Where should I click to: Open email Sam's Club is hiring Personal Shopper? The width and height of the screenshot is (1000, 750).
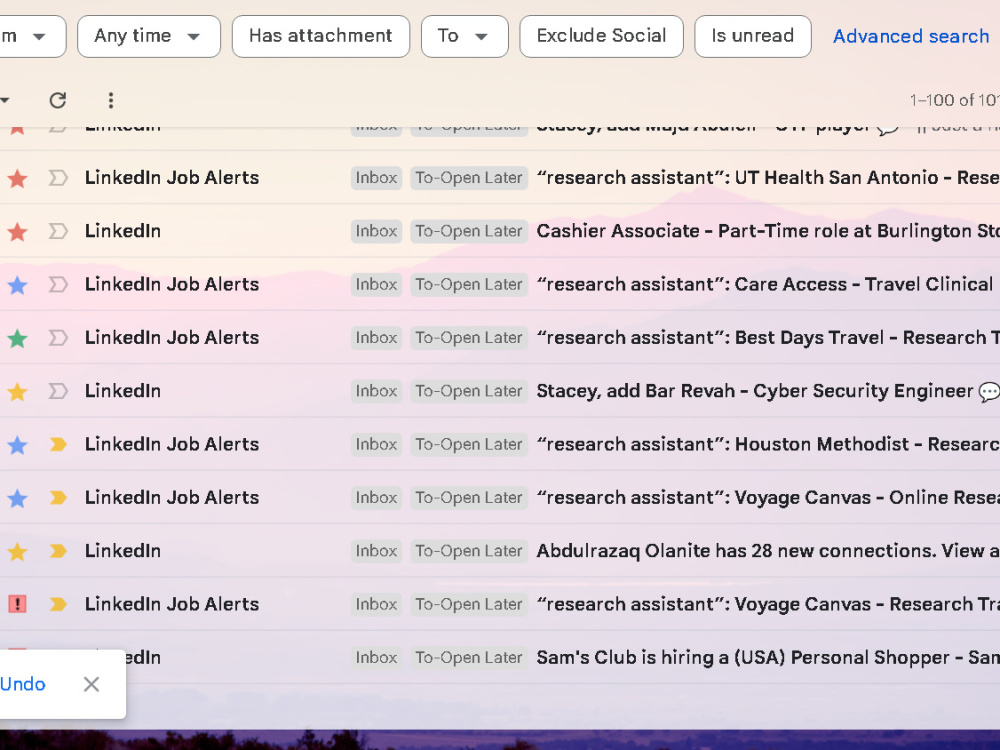pyautogui.click(x=768, y=658)
